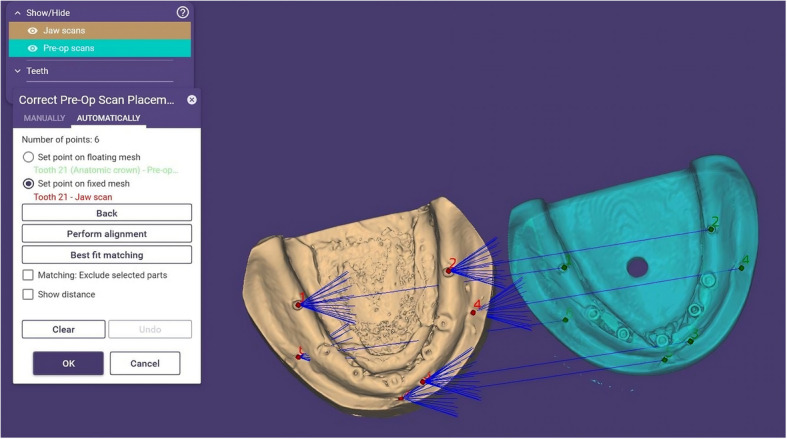Click the Pre-op scans row

pyautogui.click(x=100, y=48)
